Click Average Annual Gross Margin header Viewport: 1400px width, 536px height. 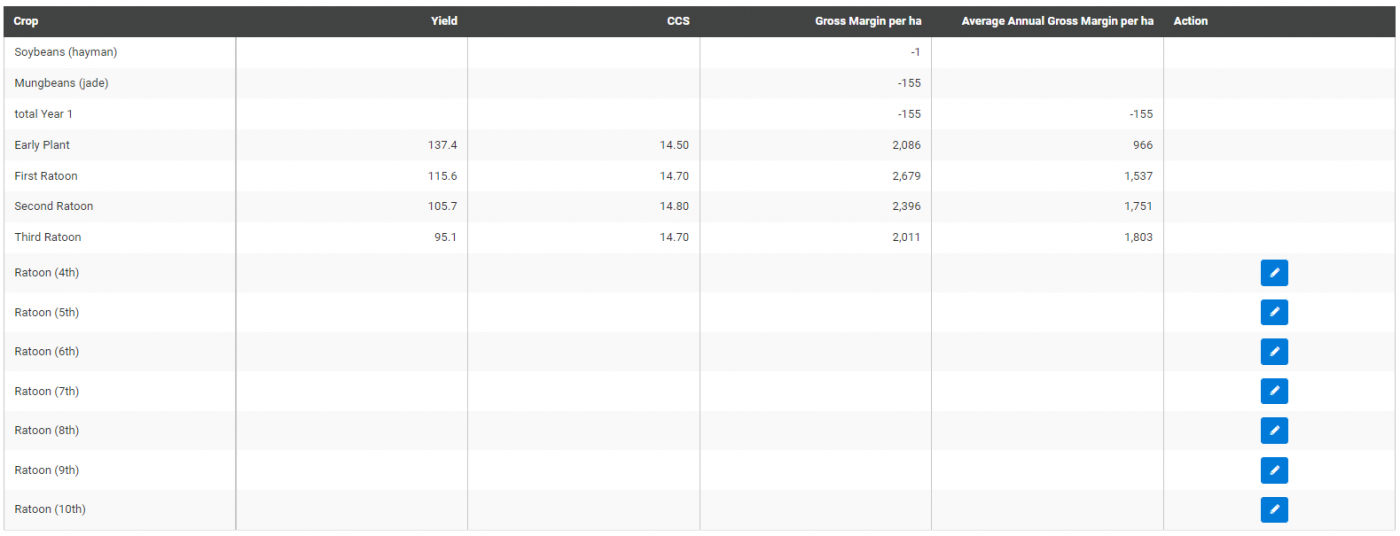click(1057, 21)
